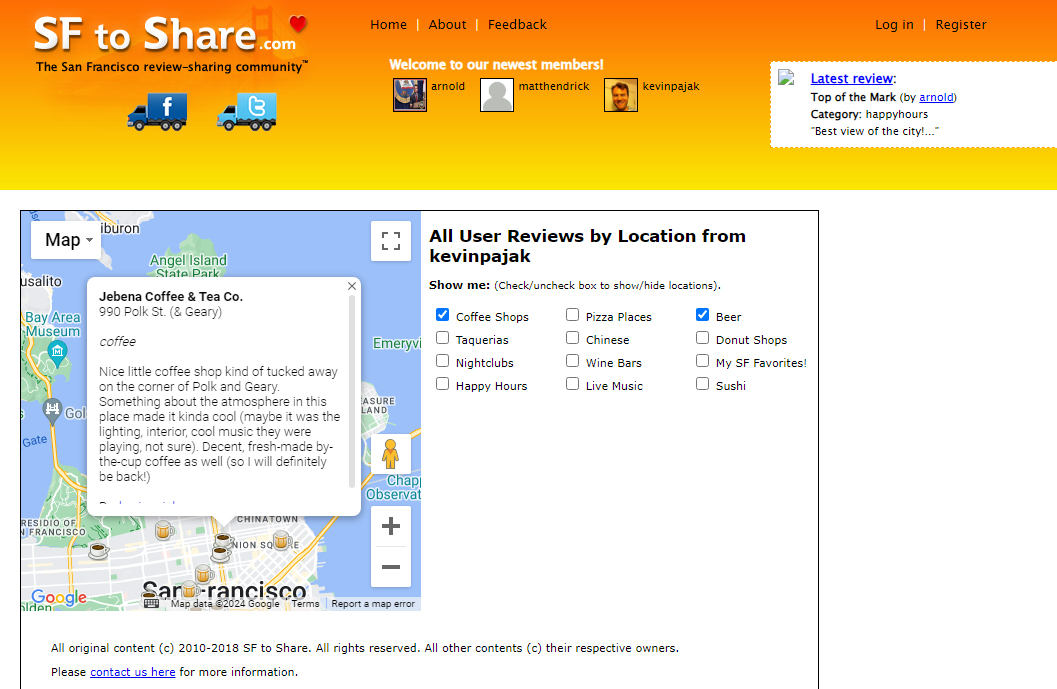Enable the Pizza Places checkbox
Viewport: 1057px width, 689px height.
(x=573, y=315)
